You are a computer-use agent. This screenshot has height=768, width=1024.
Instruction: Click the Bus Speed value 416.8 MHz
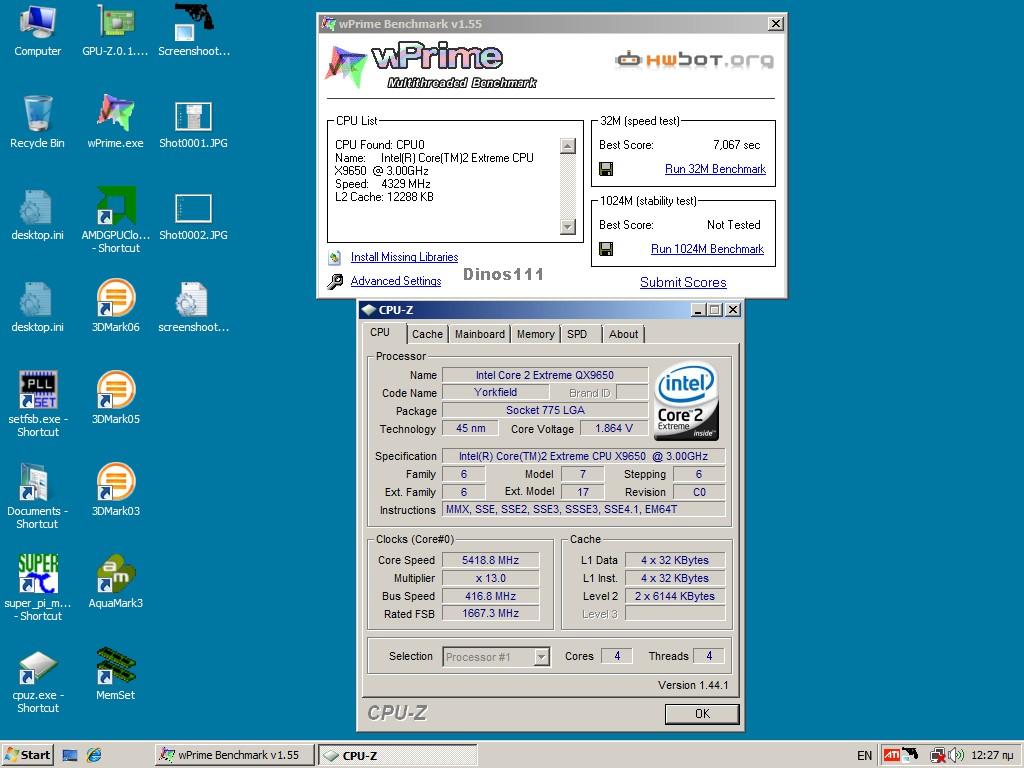(490, 596)
